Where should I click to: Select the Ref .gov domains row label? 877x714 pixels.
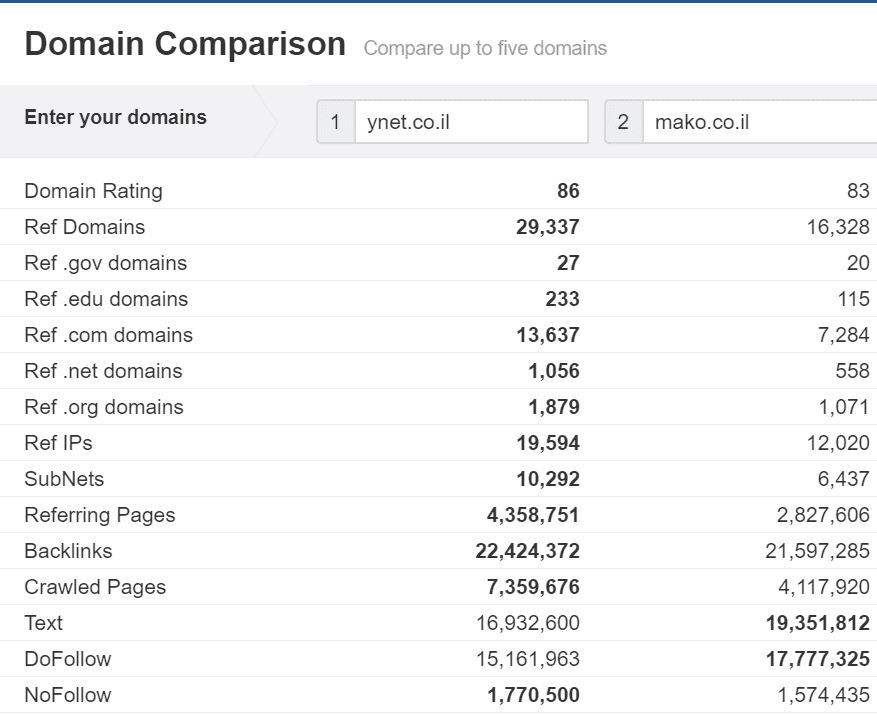pos(106,263)
